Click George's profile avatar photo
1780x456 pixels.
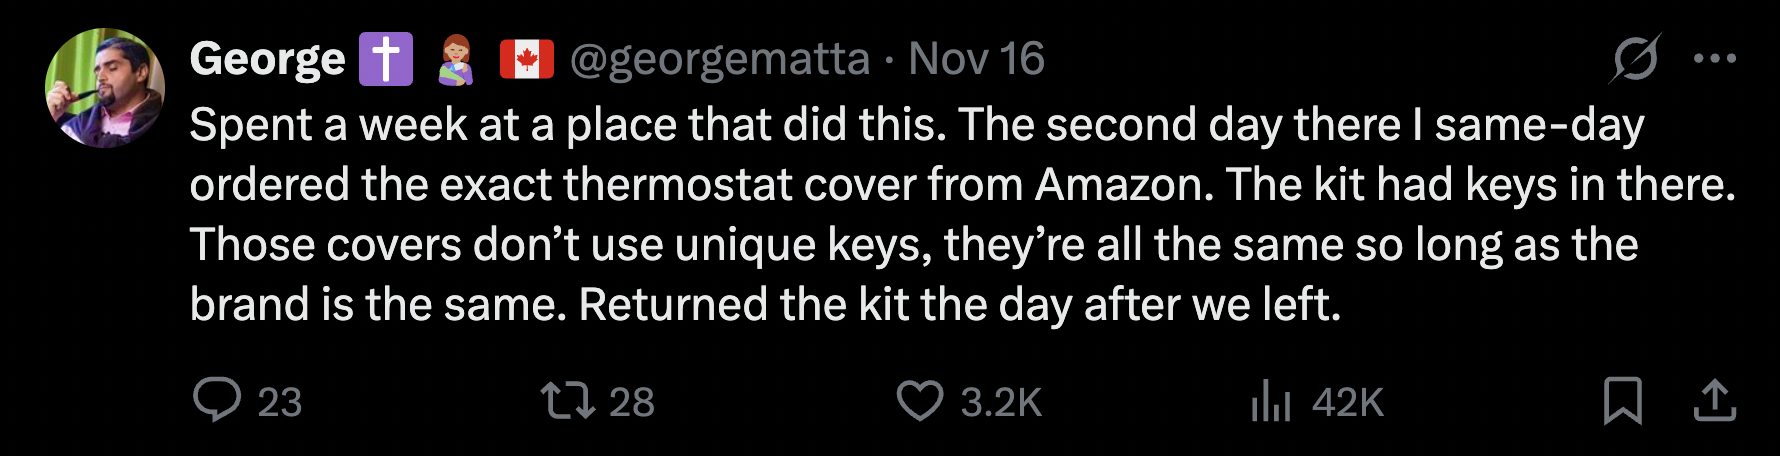click(105, 88)
